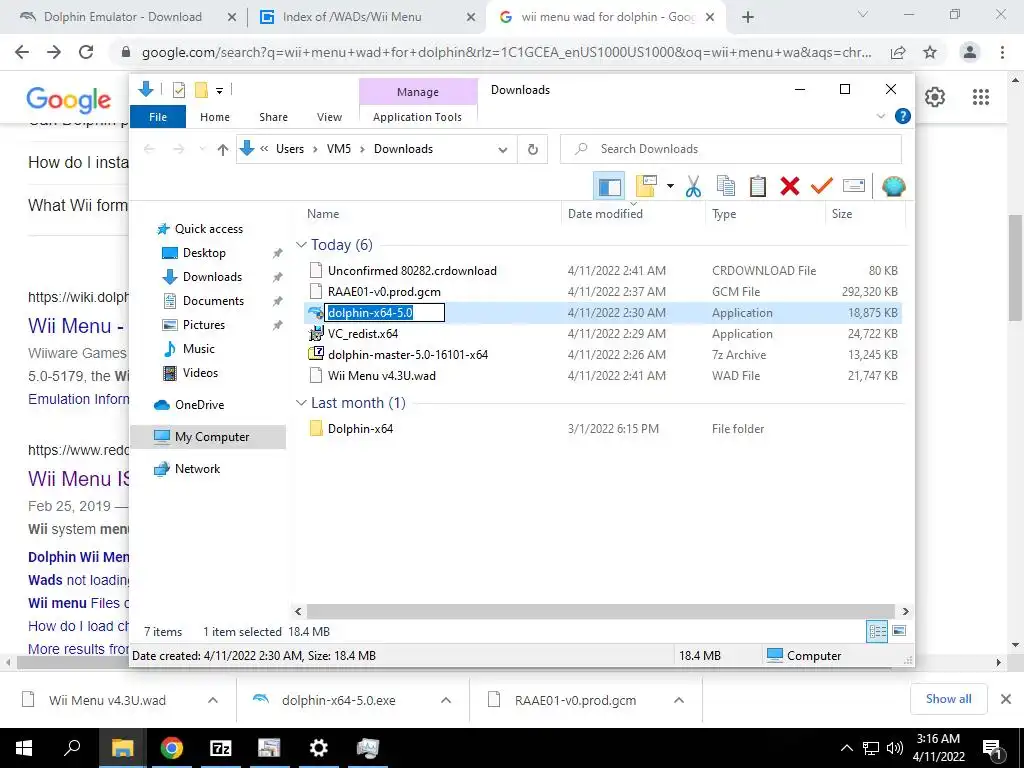Click the folder options toolbar icon
This screenshot has width=1024, height=768.
[646, 186]
